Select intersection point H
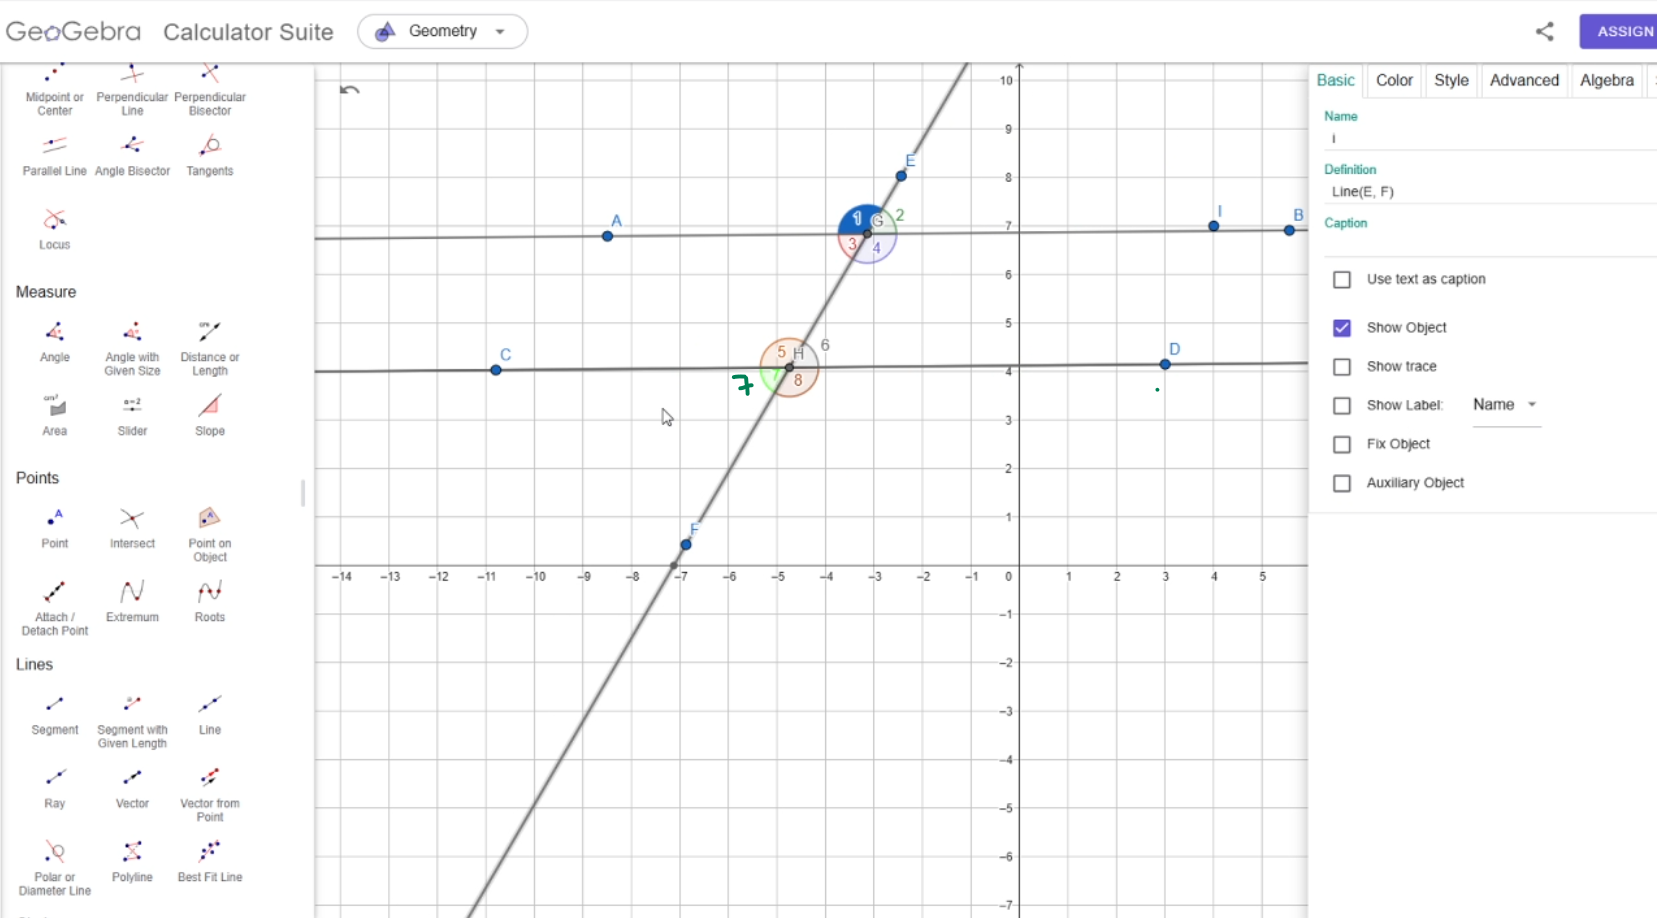The image size is (1657, 918). [789, 368]
